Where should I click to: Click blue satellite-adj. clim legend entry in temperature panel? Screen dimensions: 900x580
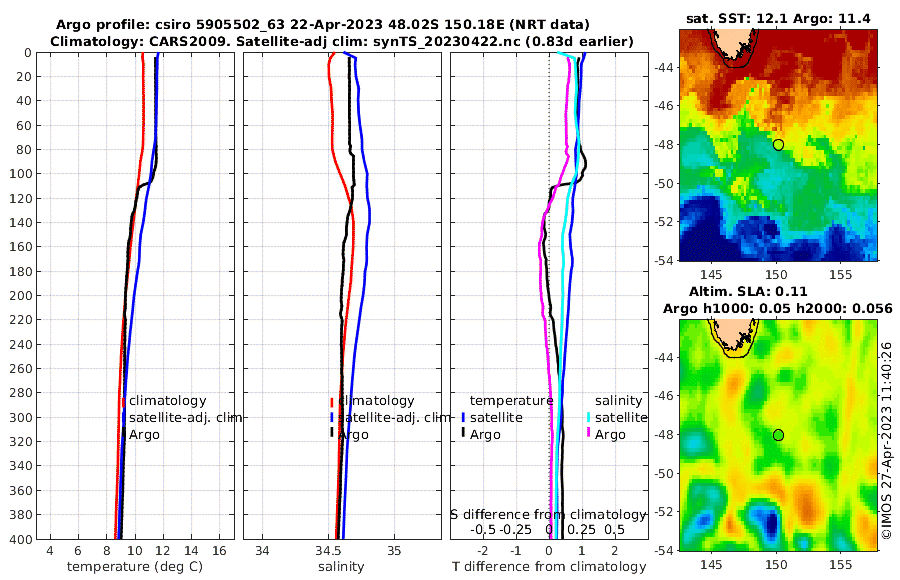coord(181,417)
